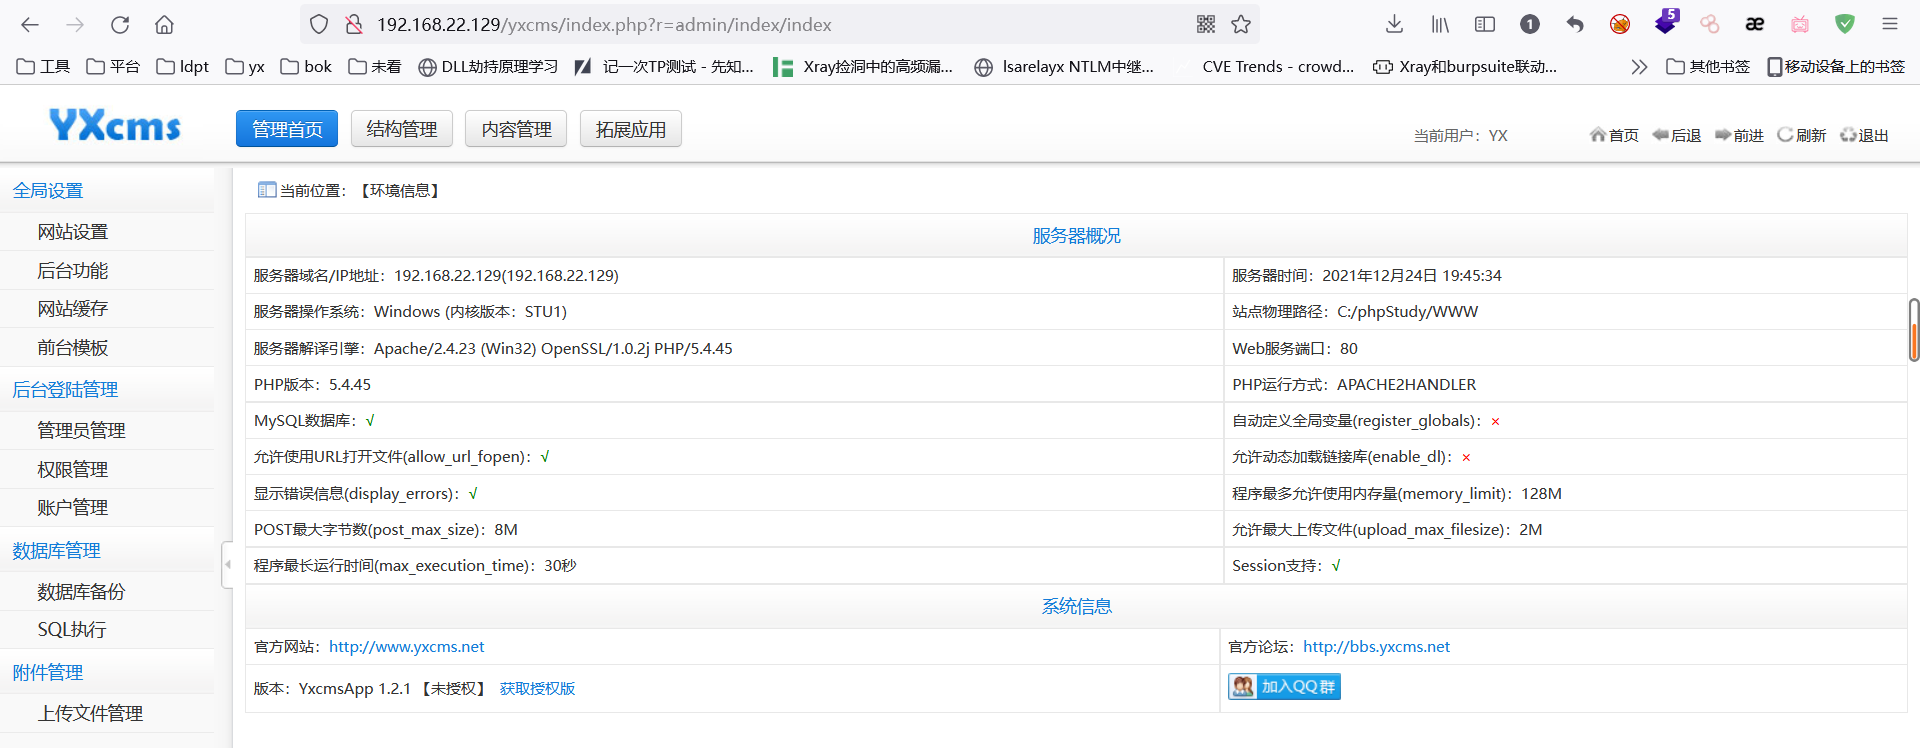Click the page vertical scrollbar thumb
The height and width of the screenshot is (748, 1920).
coord(1914,330)
